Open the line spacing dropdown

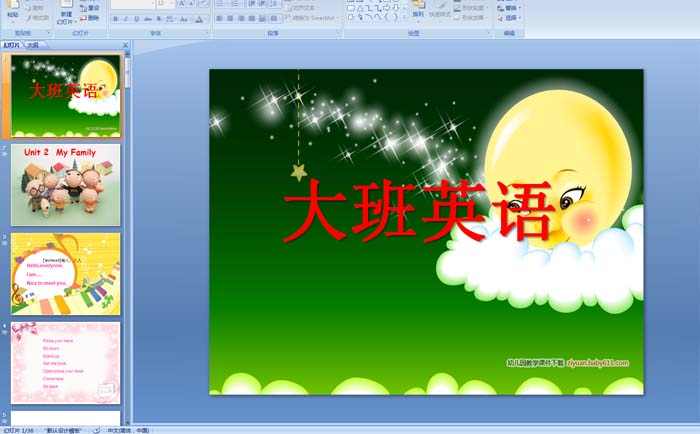point(275,4)
